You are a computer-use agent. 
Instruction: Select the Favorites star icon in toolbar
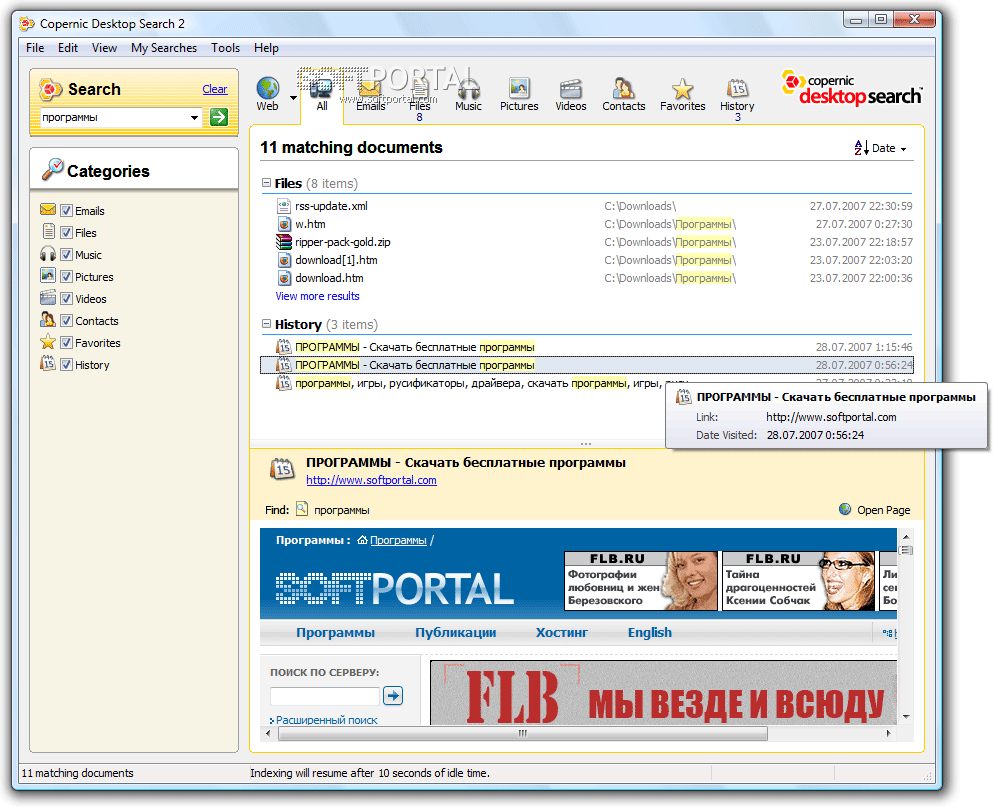(x=682, y=88)
